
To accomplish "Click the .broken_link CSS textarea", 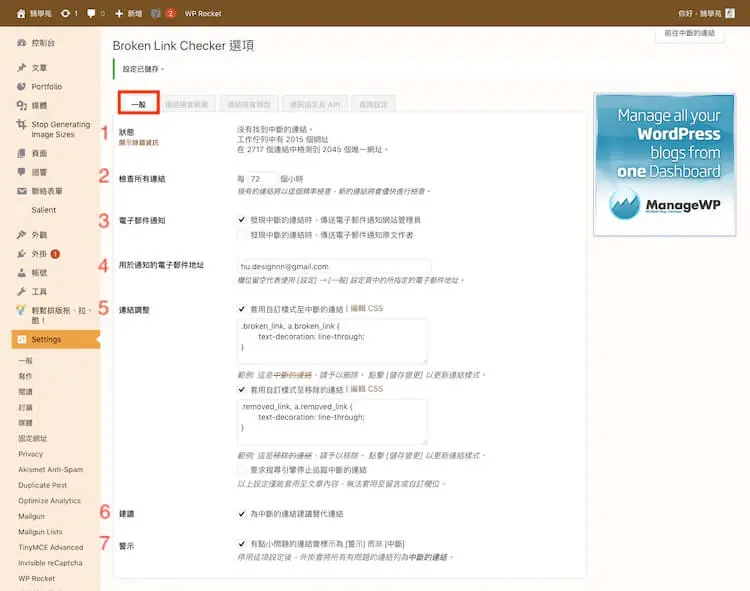I will (x=332, y=341).
